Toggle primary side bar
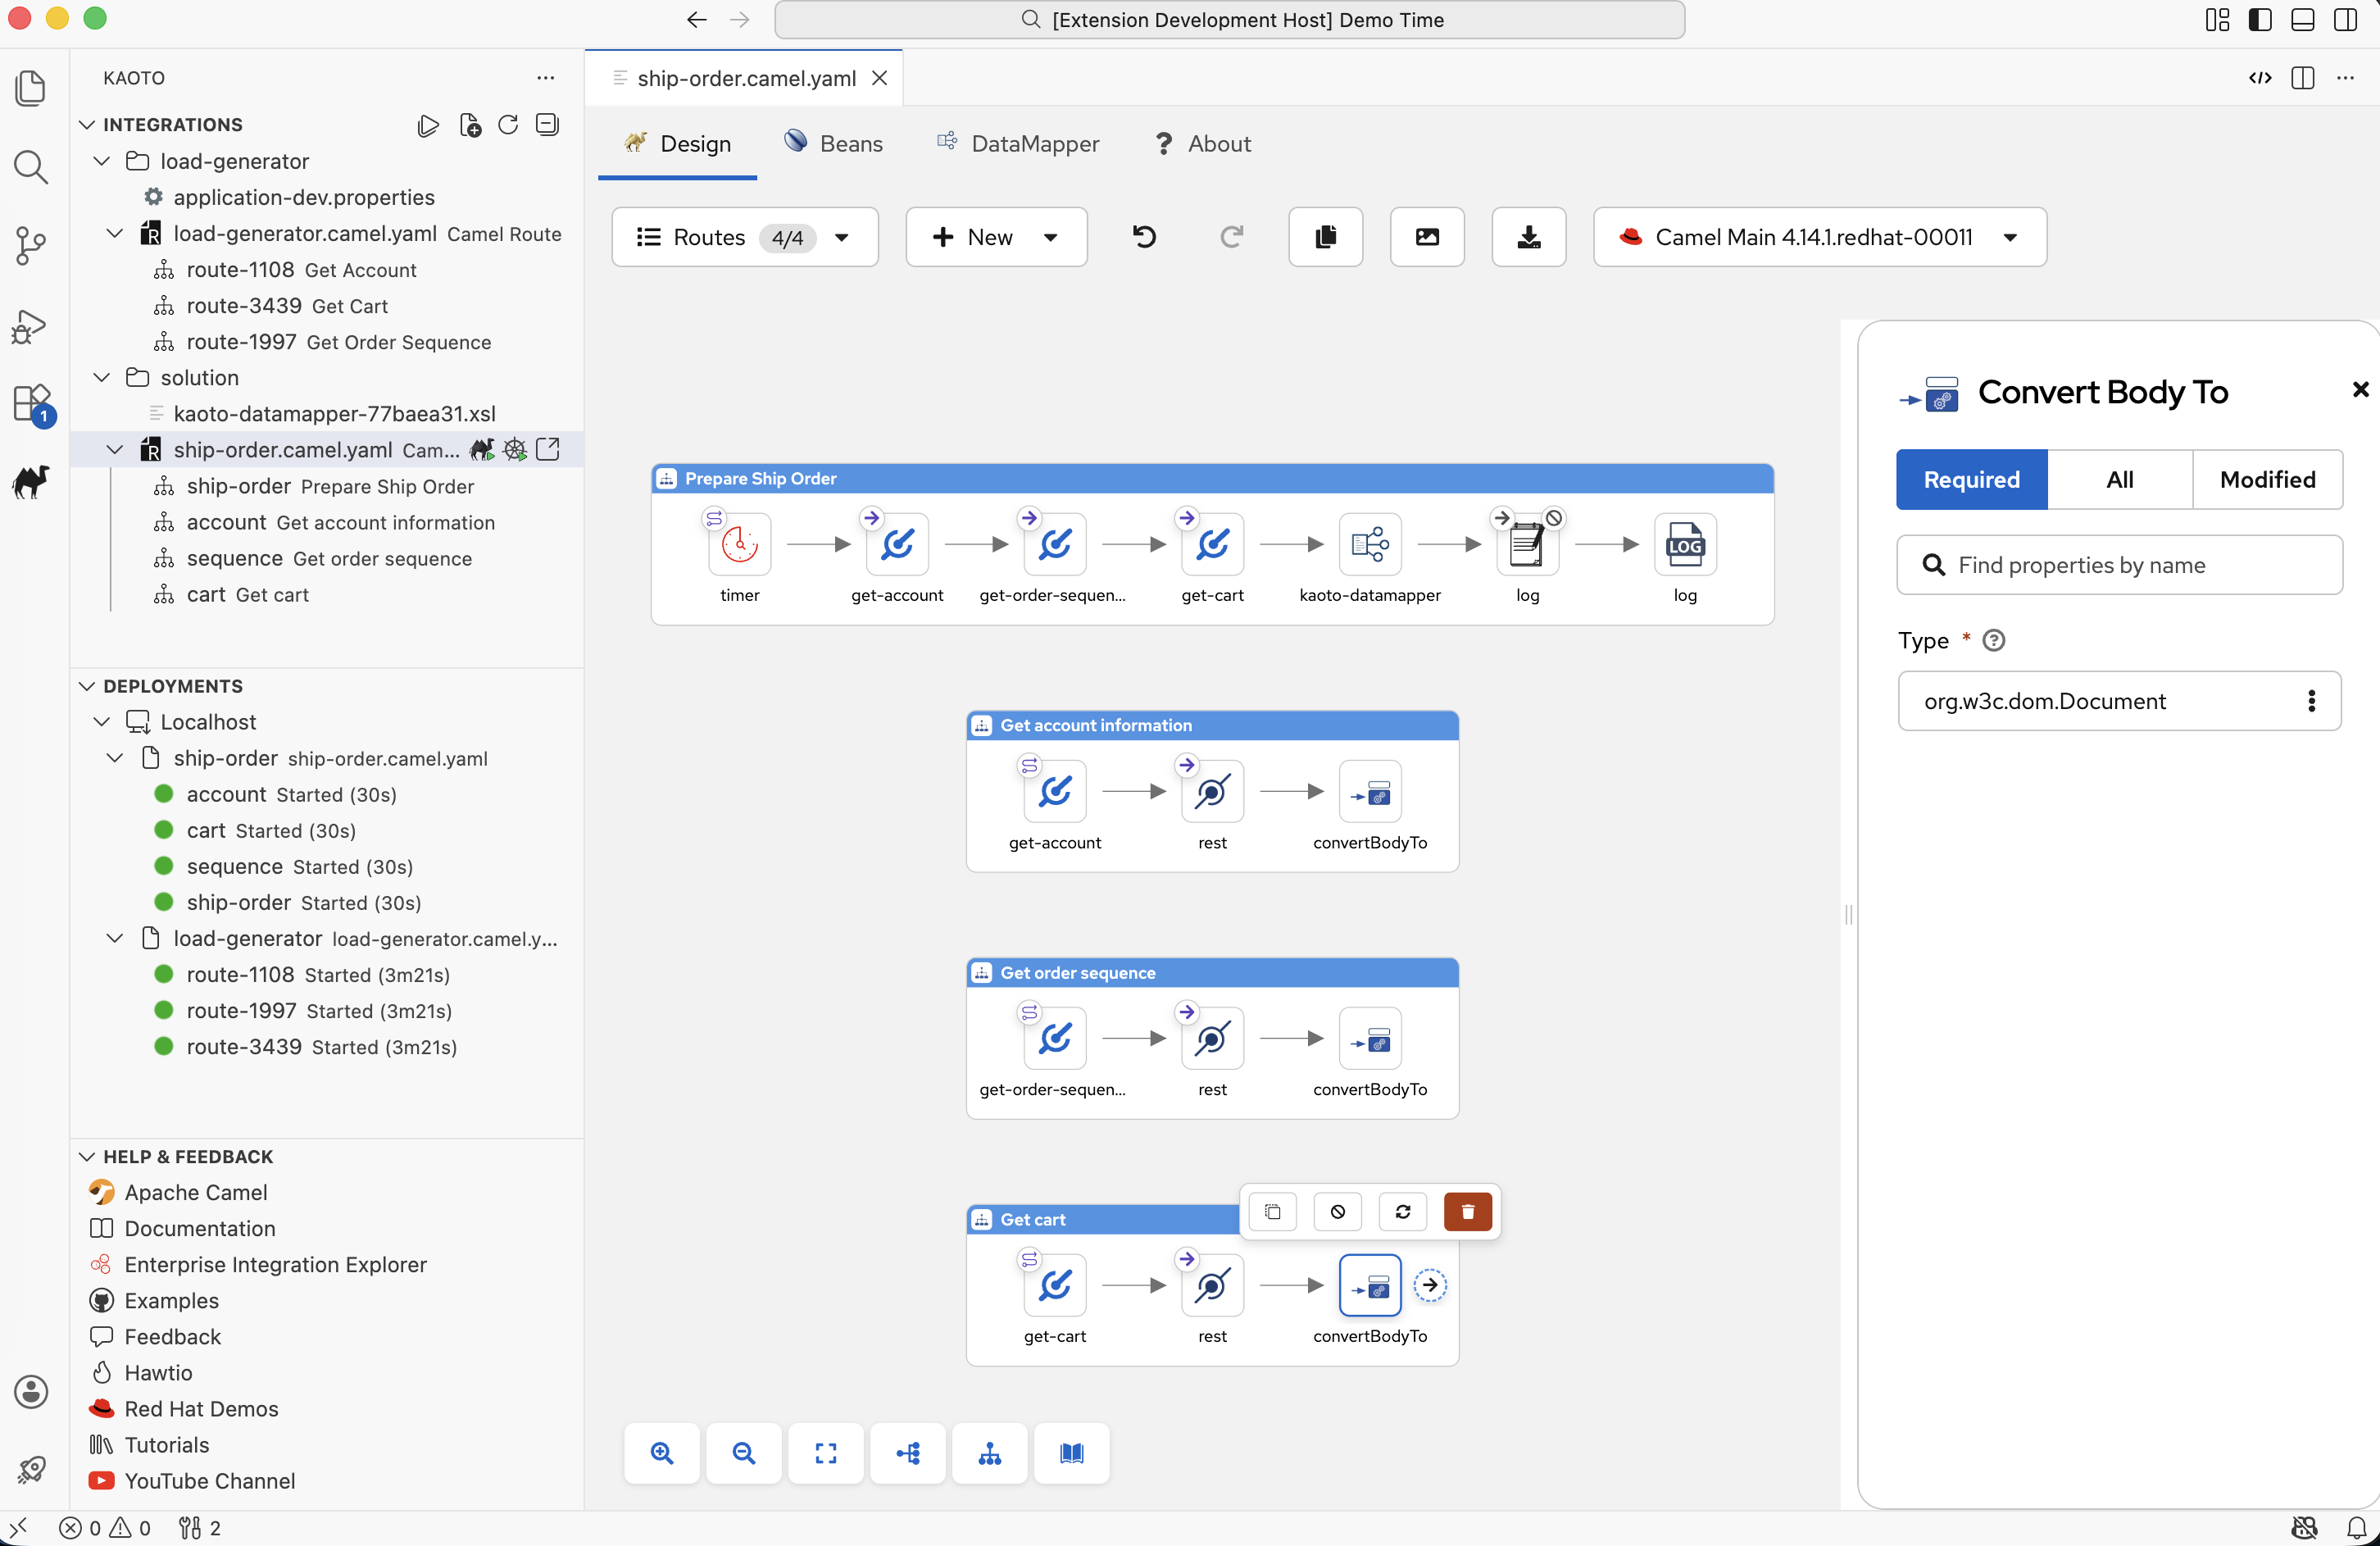The width and height of the screenshot is (2380, 1546). coord(2259,20)
